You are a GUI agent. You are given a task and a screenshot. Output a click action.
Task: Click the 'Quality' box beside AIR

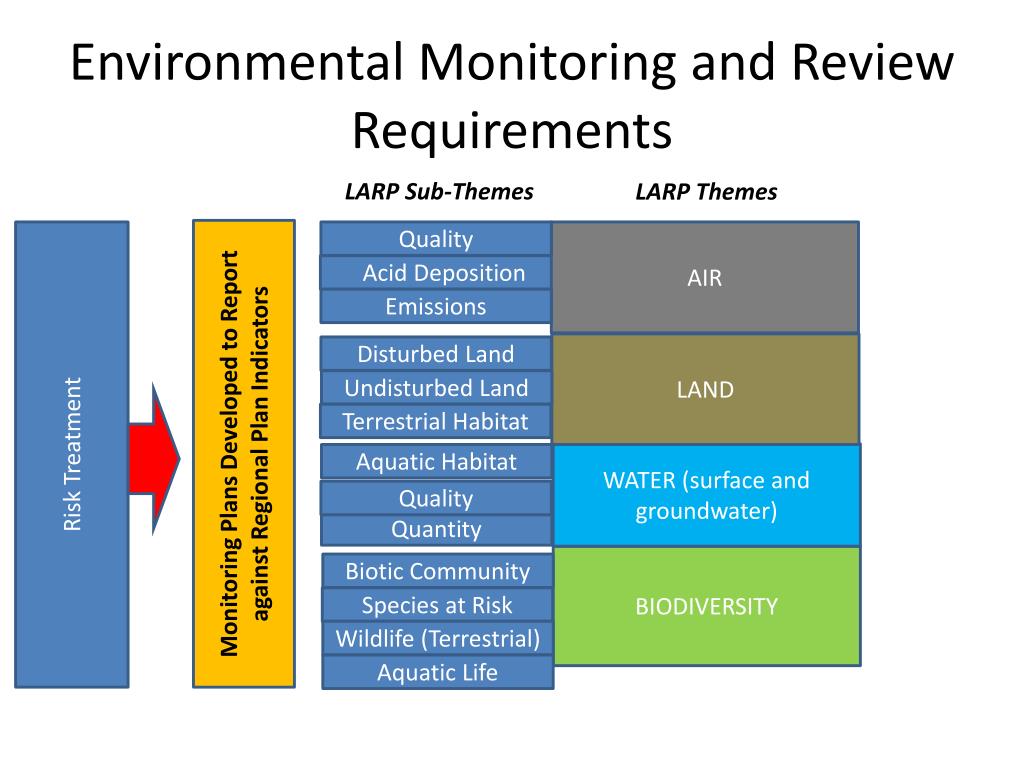click(x=436, y=238)
